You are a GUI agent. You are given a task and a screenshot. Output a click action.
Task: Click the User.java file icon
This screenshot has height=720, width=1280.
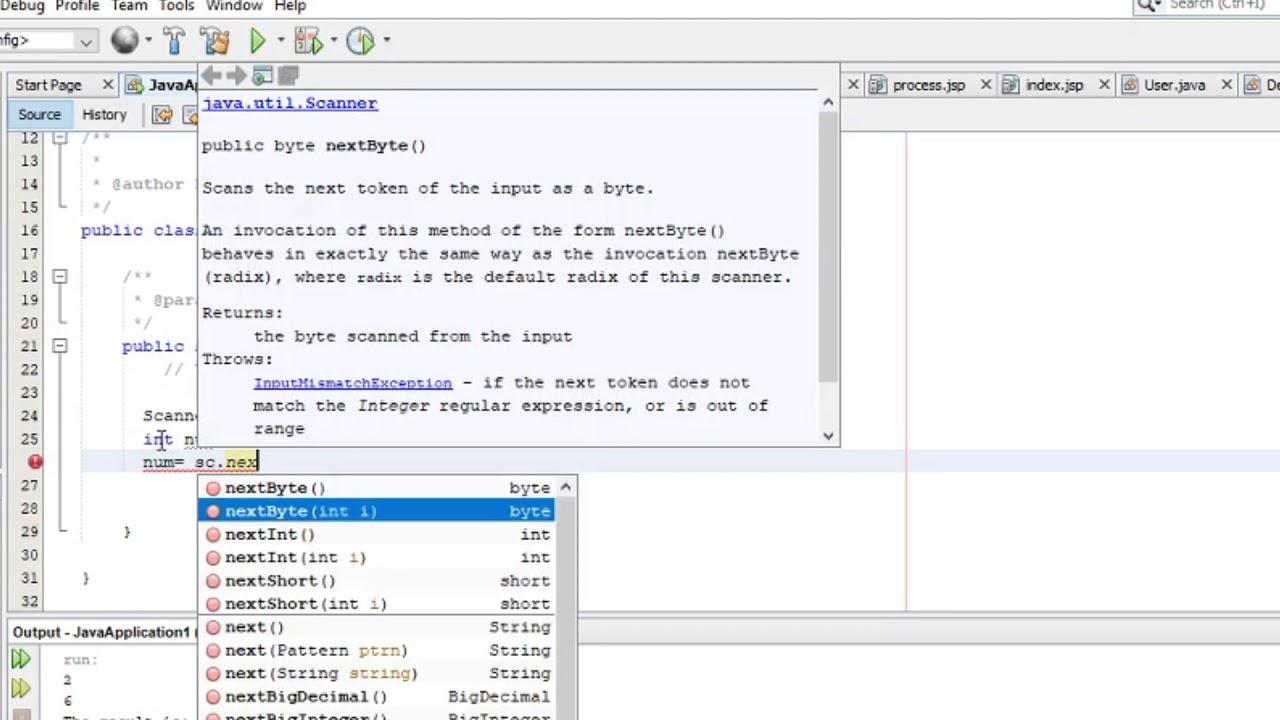click(1129, 85)
